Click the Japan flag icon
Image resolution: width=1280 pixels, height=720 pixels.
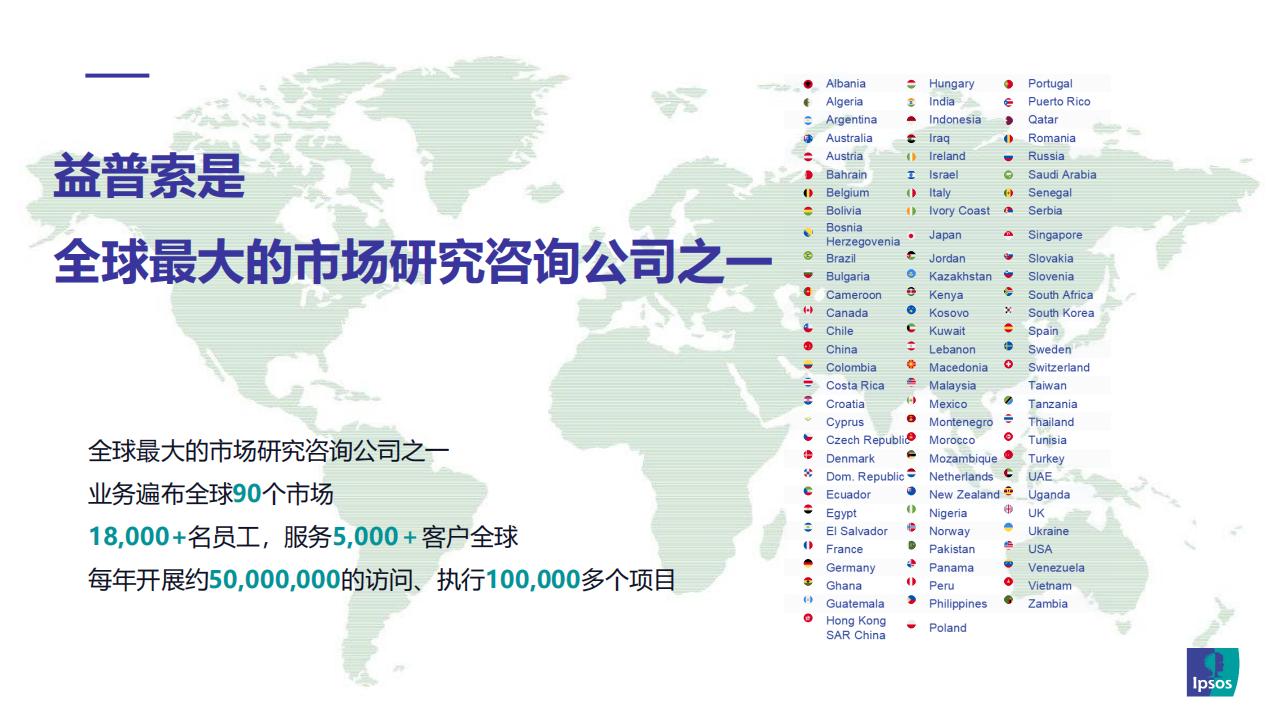pyautogui.click(x=911, y=235)
